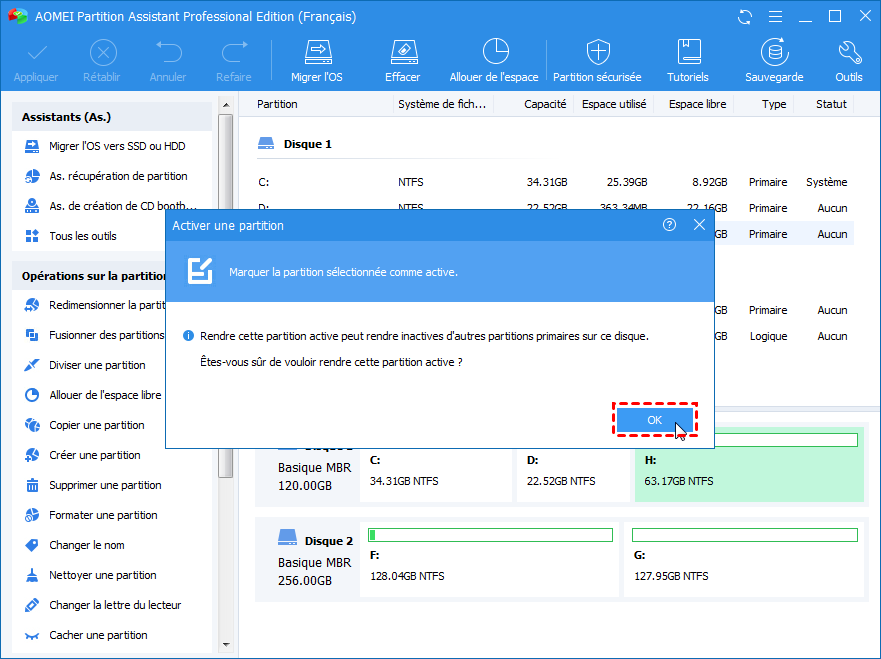Open the Tutoriels book icon

pyautogui.click(x=688, y=52)
